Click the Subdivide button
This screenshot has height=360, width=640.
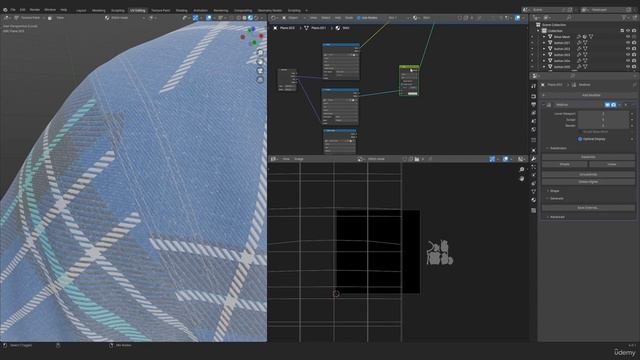(588, 157)
